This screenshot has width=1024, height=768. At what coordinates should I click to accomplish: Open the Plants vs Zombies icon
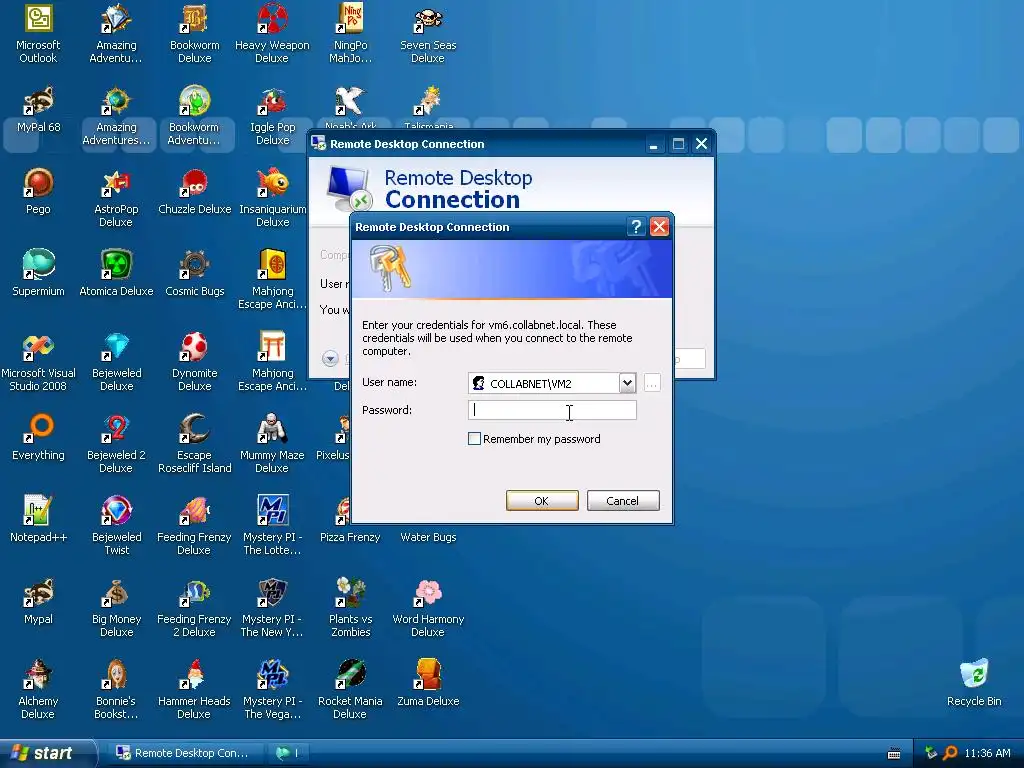[350, 608]
